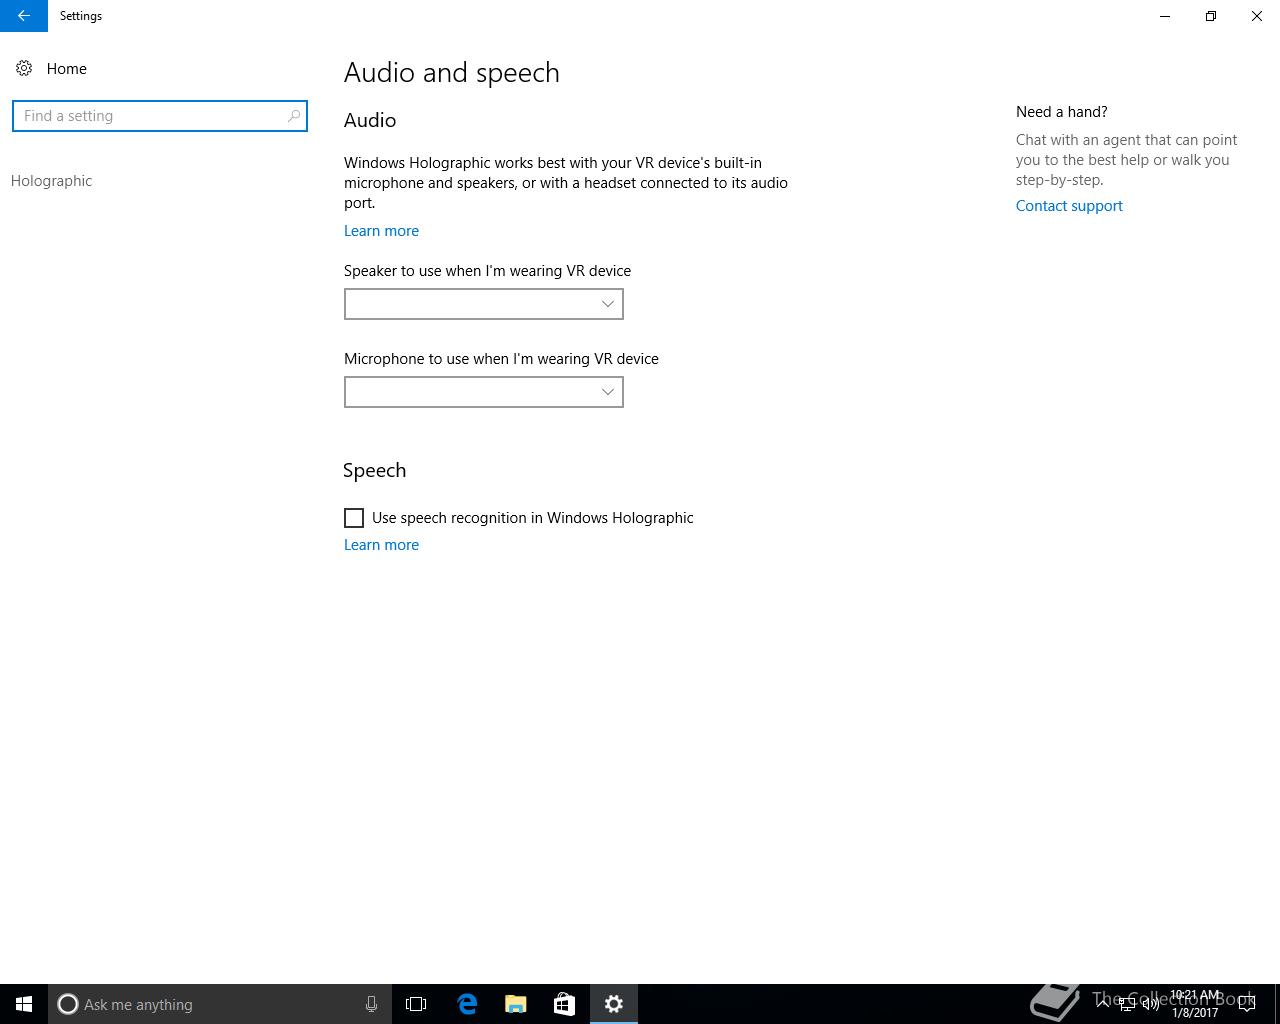The height and width of the screenshot is (1024, 1280).
Task: Focus the Ask me anything search field
Action: [x=219, y=1004]
